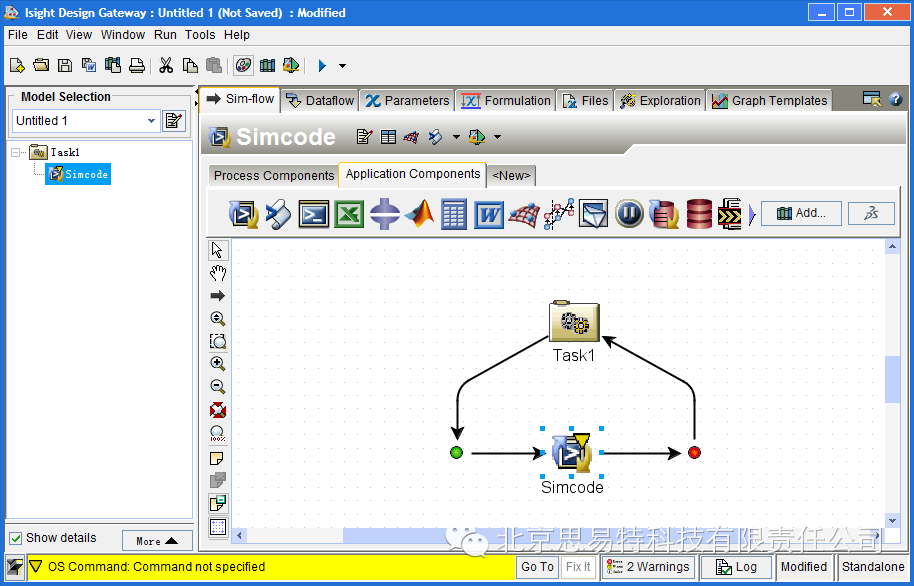Screen dimensions: 914x586
Task: Open the 2 Warnings button
Action: coord(648,567)
